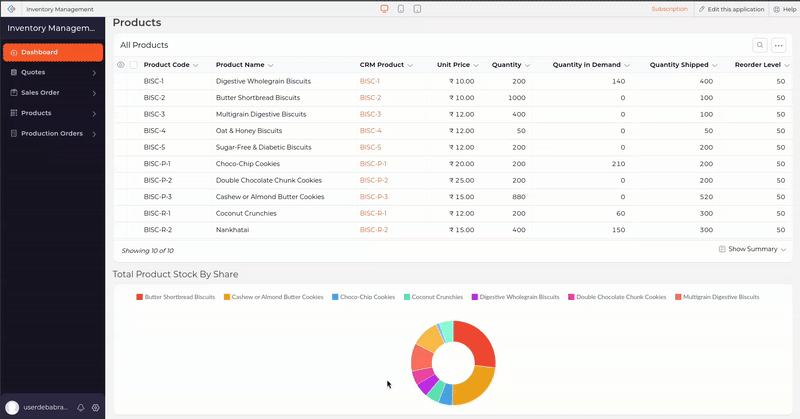Open the three-dots more options menu
Viewport: 800px width, 419px height.
[x=779, y=45]
